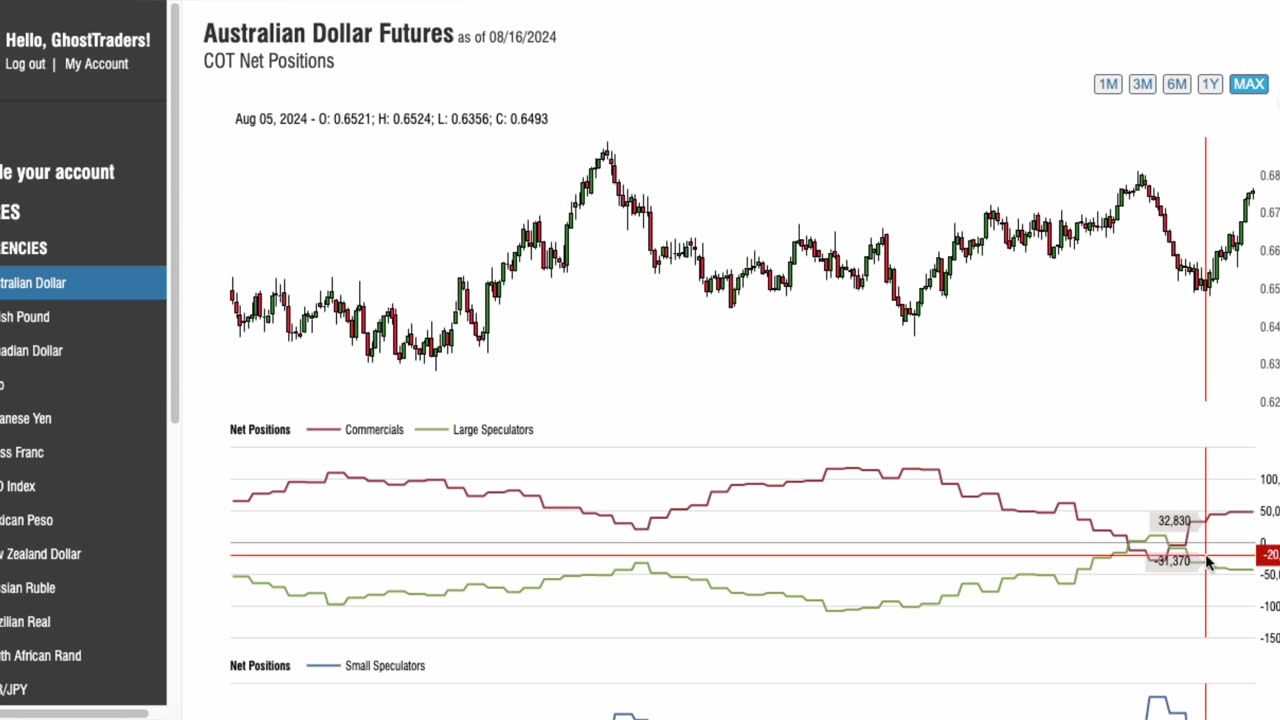Click the Aug 05, 2024 OHLC readout
The width and height of the screenshot is (1280, 720).
coord(391,119)
